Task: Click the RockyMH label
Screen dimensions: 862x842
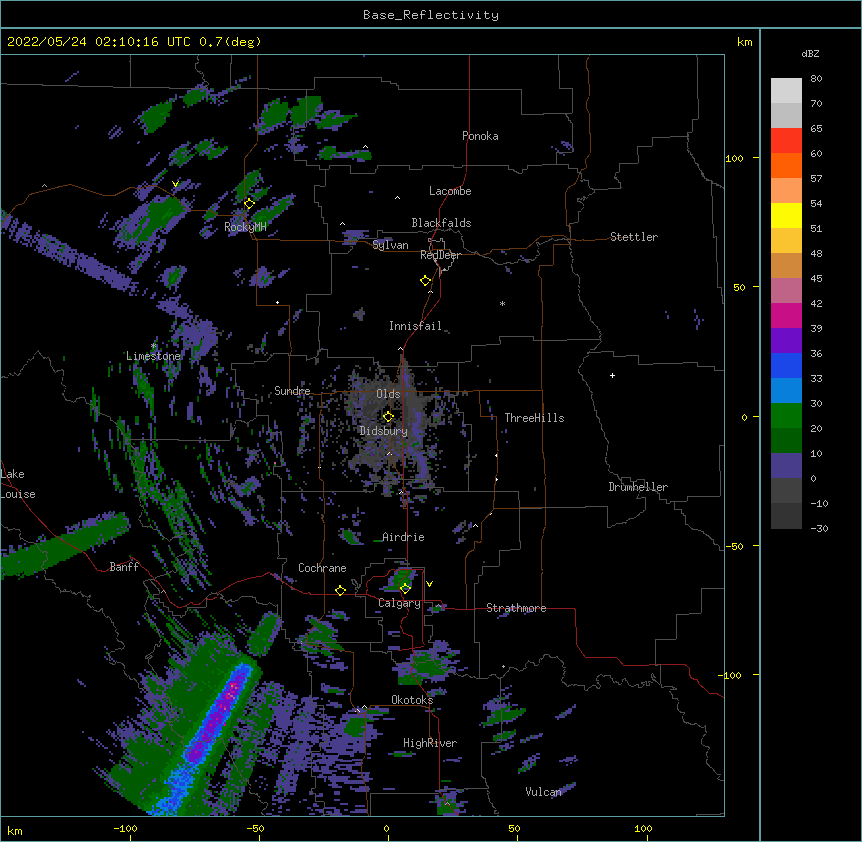Action: [x=245, y=227]
